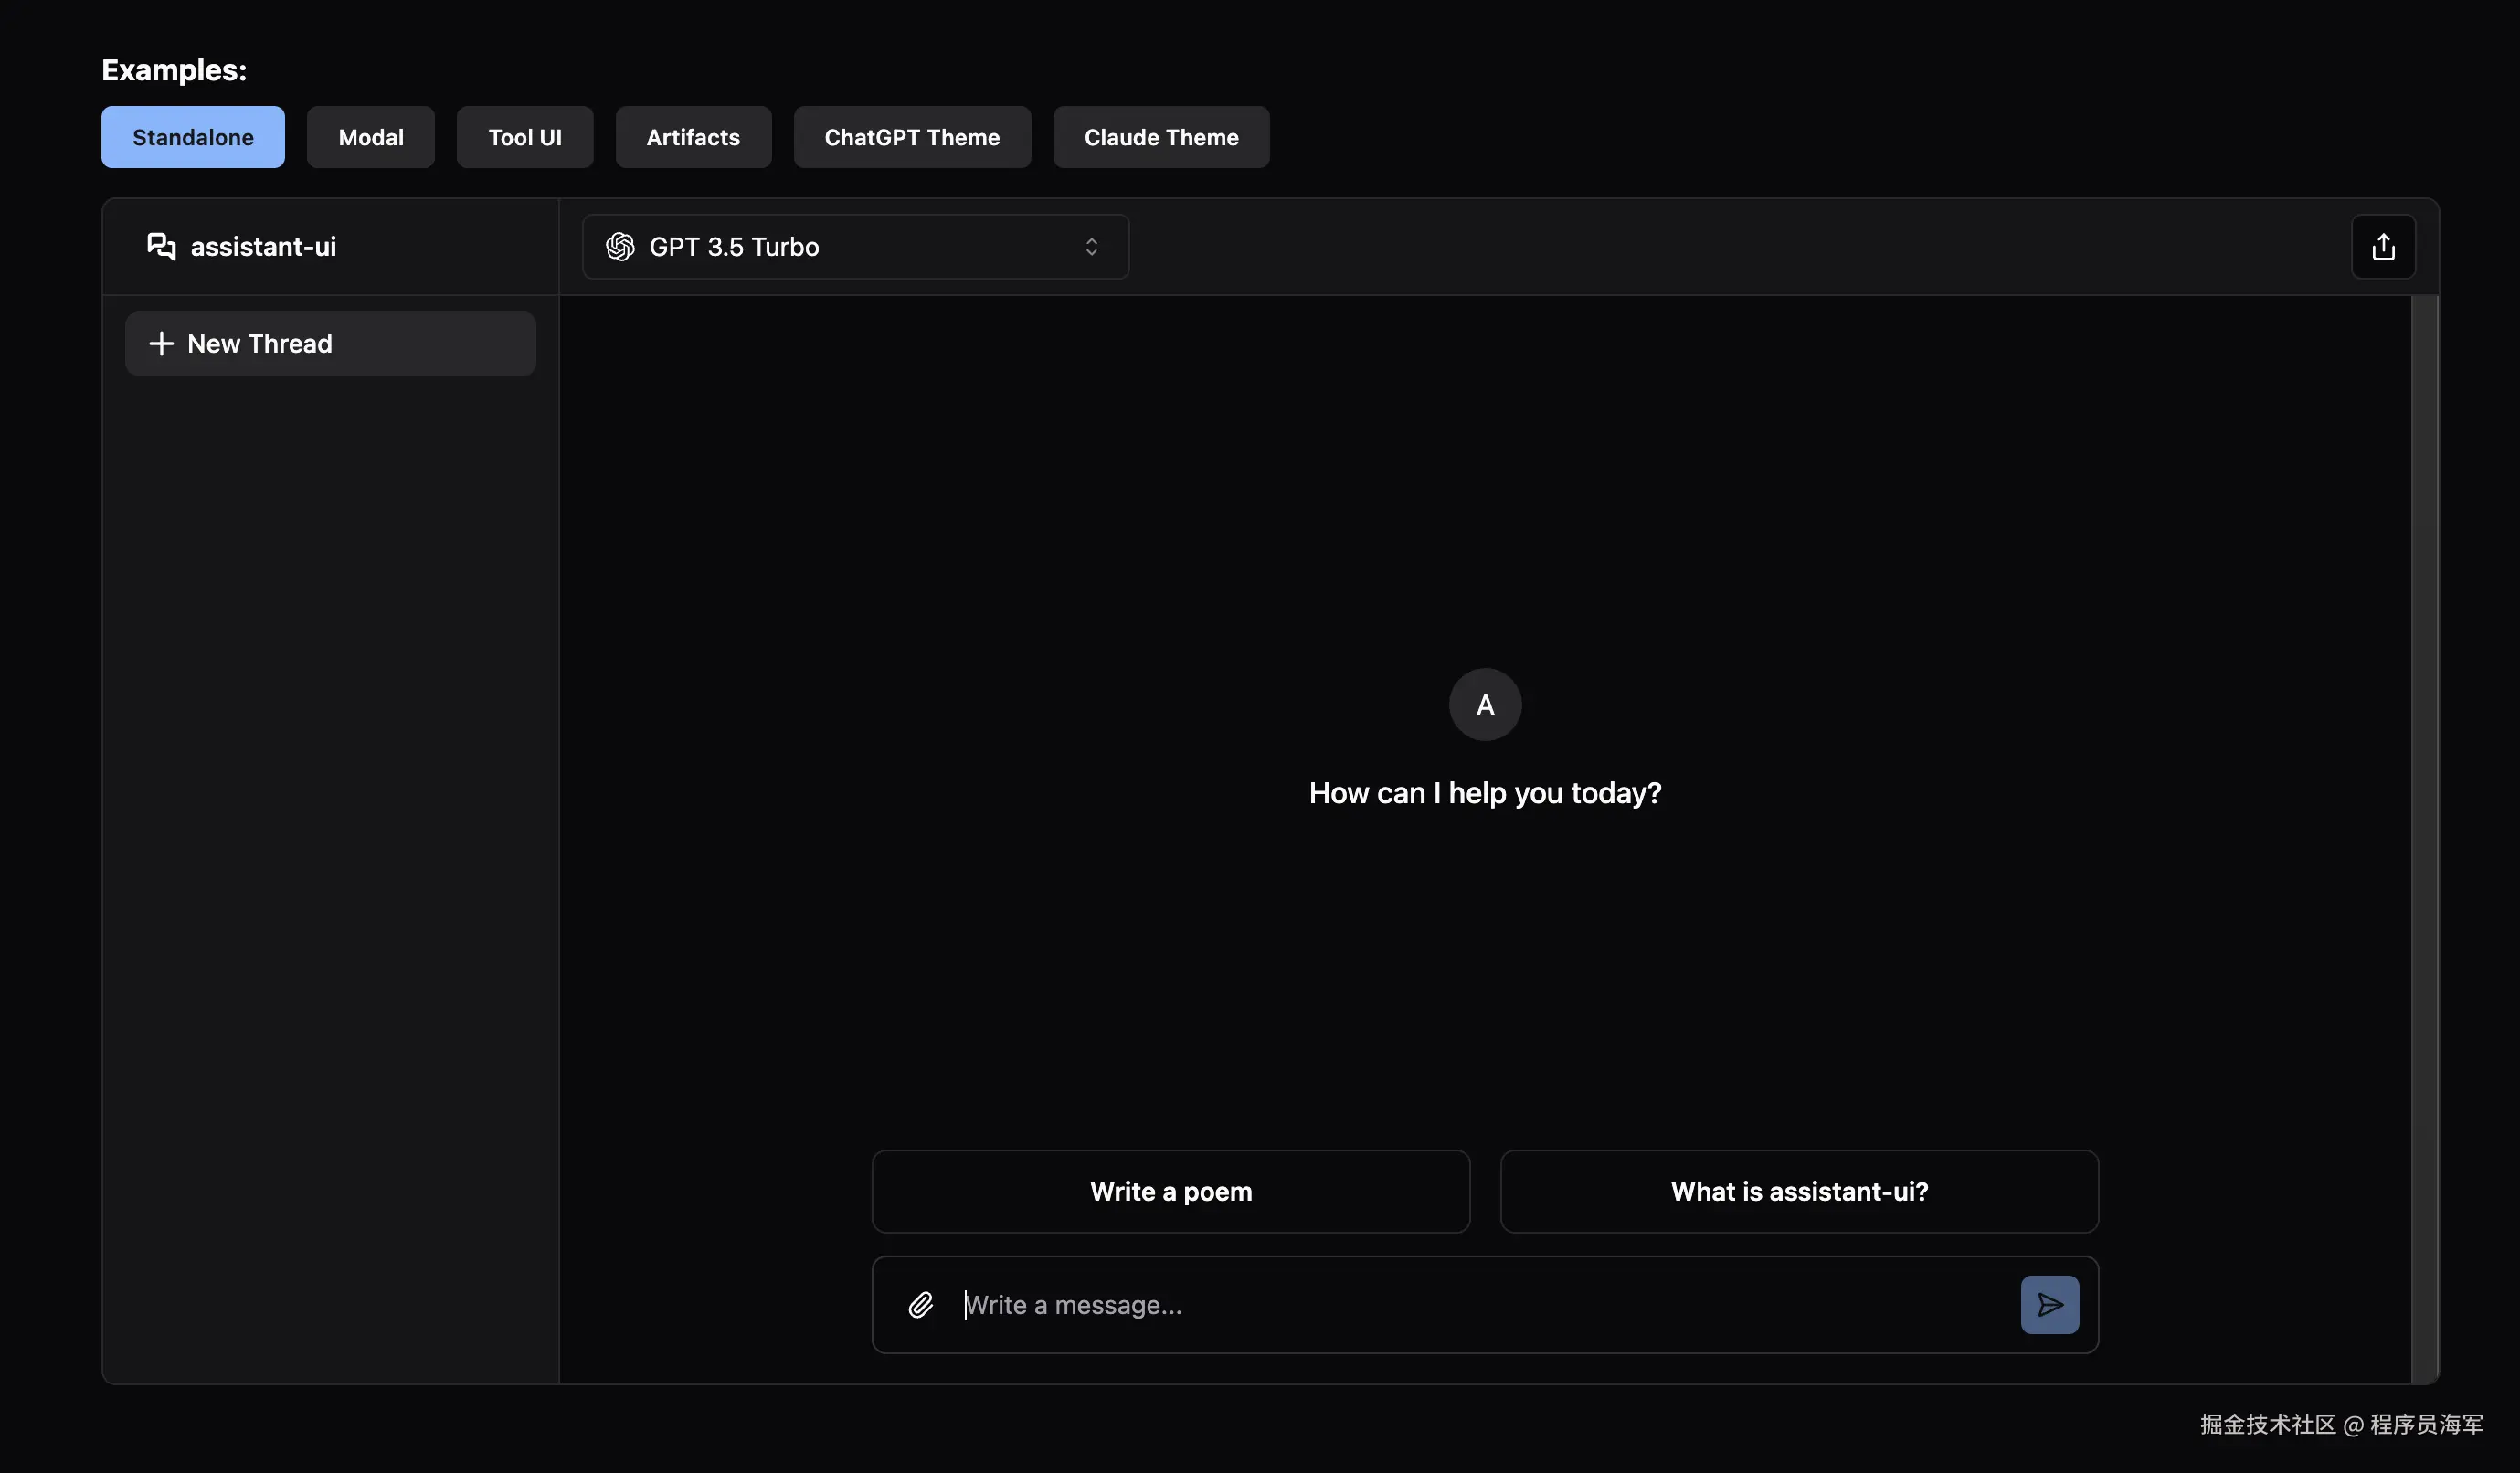The image size is (2520, 1473).
Task: Click the paperclip attachment icon
Action: [x=920, y=1304]
